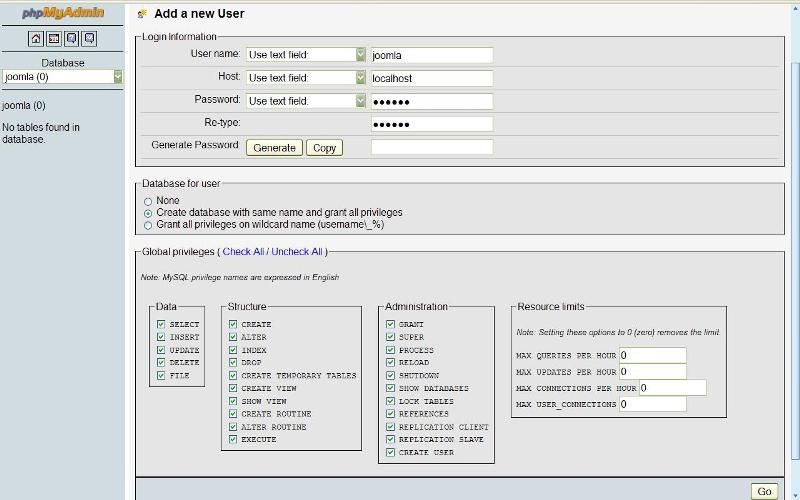The image size is (800, 500).
Task: Click the Home icon in the sidebar
Action: coord(36,39)
